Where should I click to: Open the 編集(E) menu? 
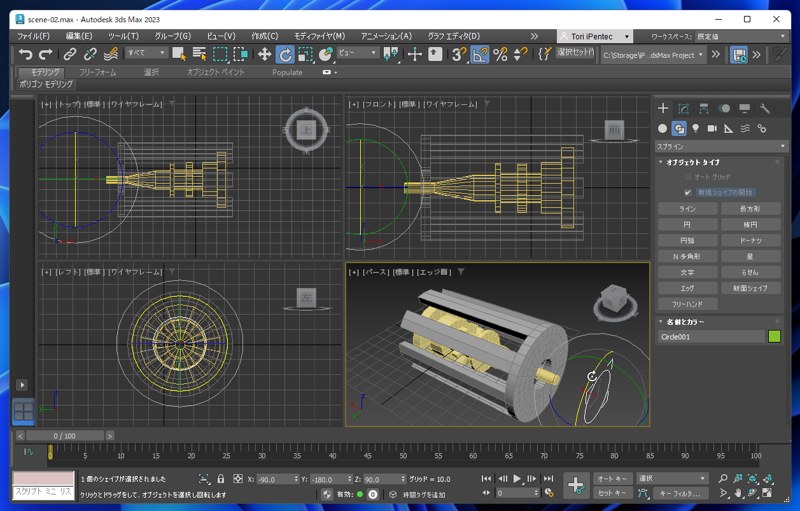click(79, 36)
